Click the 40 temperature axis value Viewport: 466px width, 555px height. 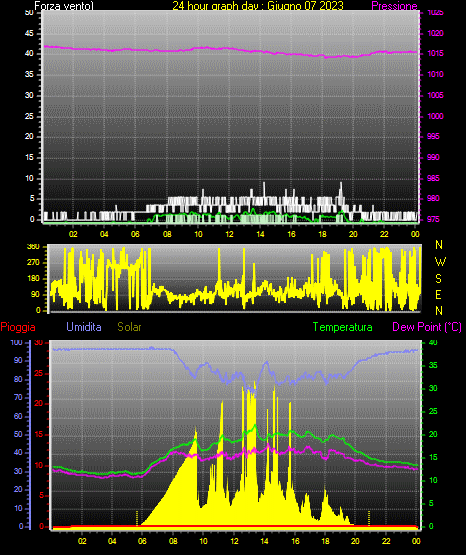pyautogui.click(x=433, y=343)
